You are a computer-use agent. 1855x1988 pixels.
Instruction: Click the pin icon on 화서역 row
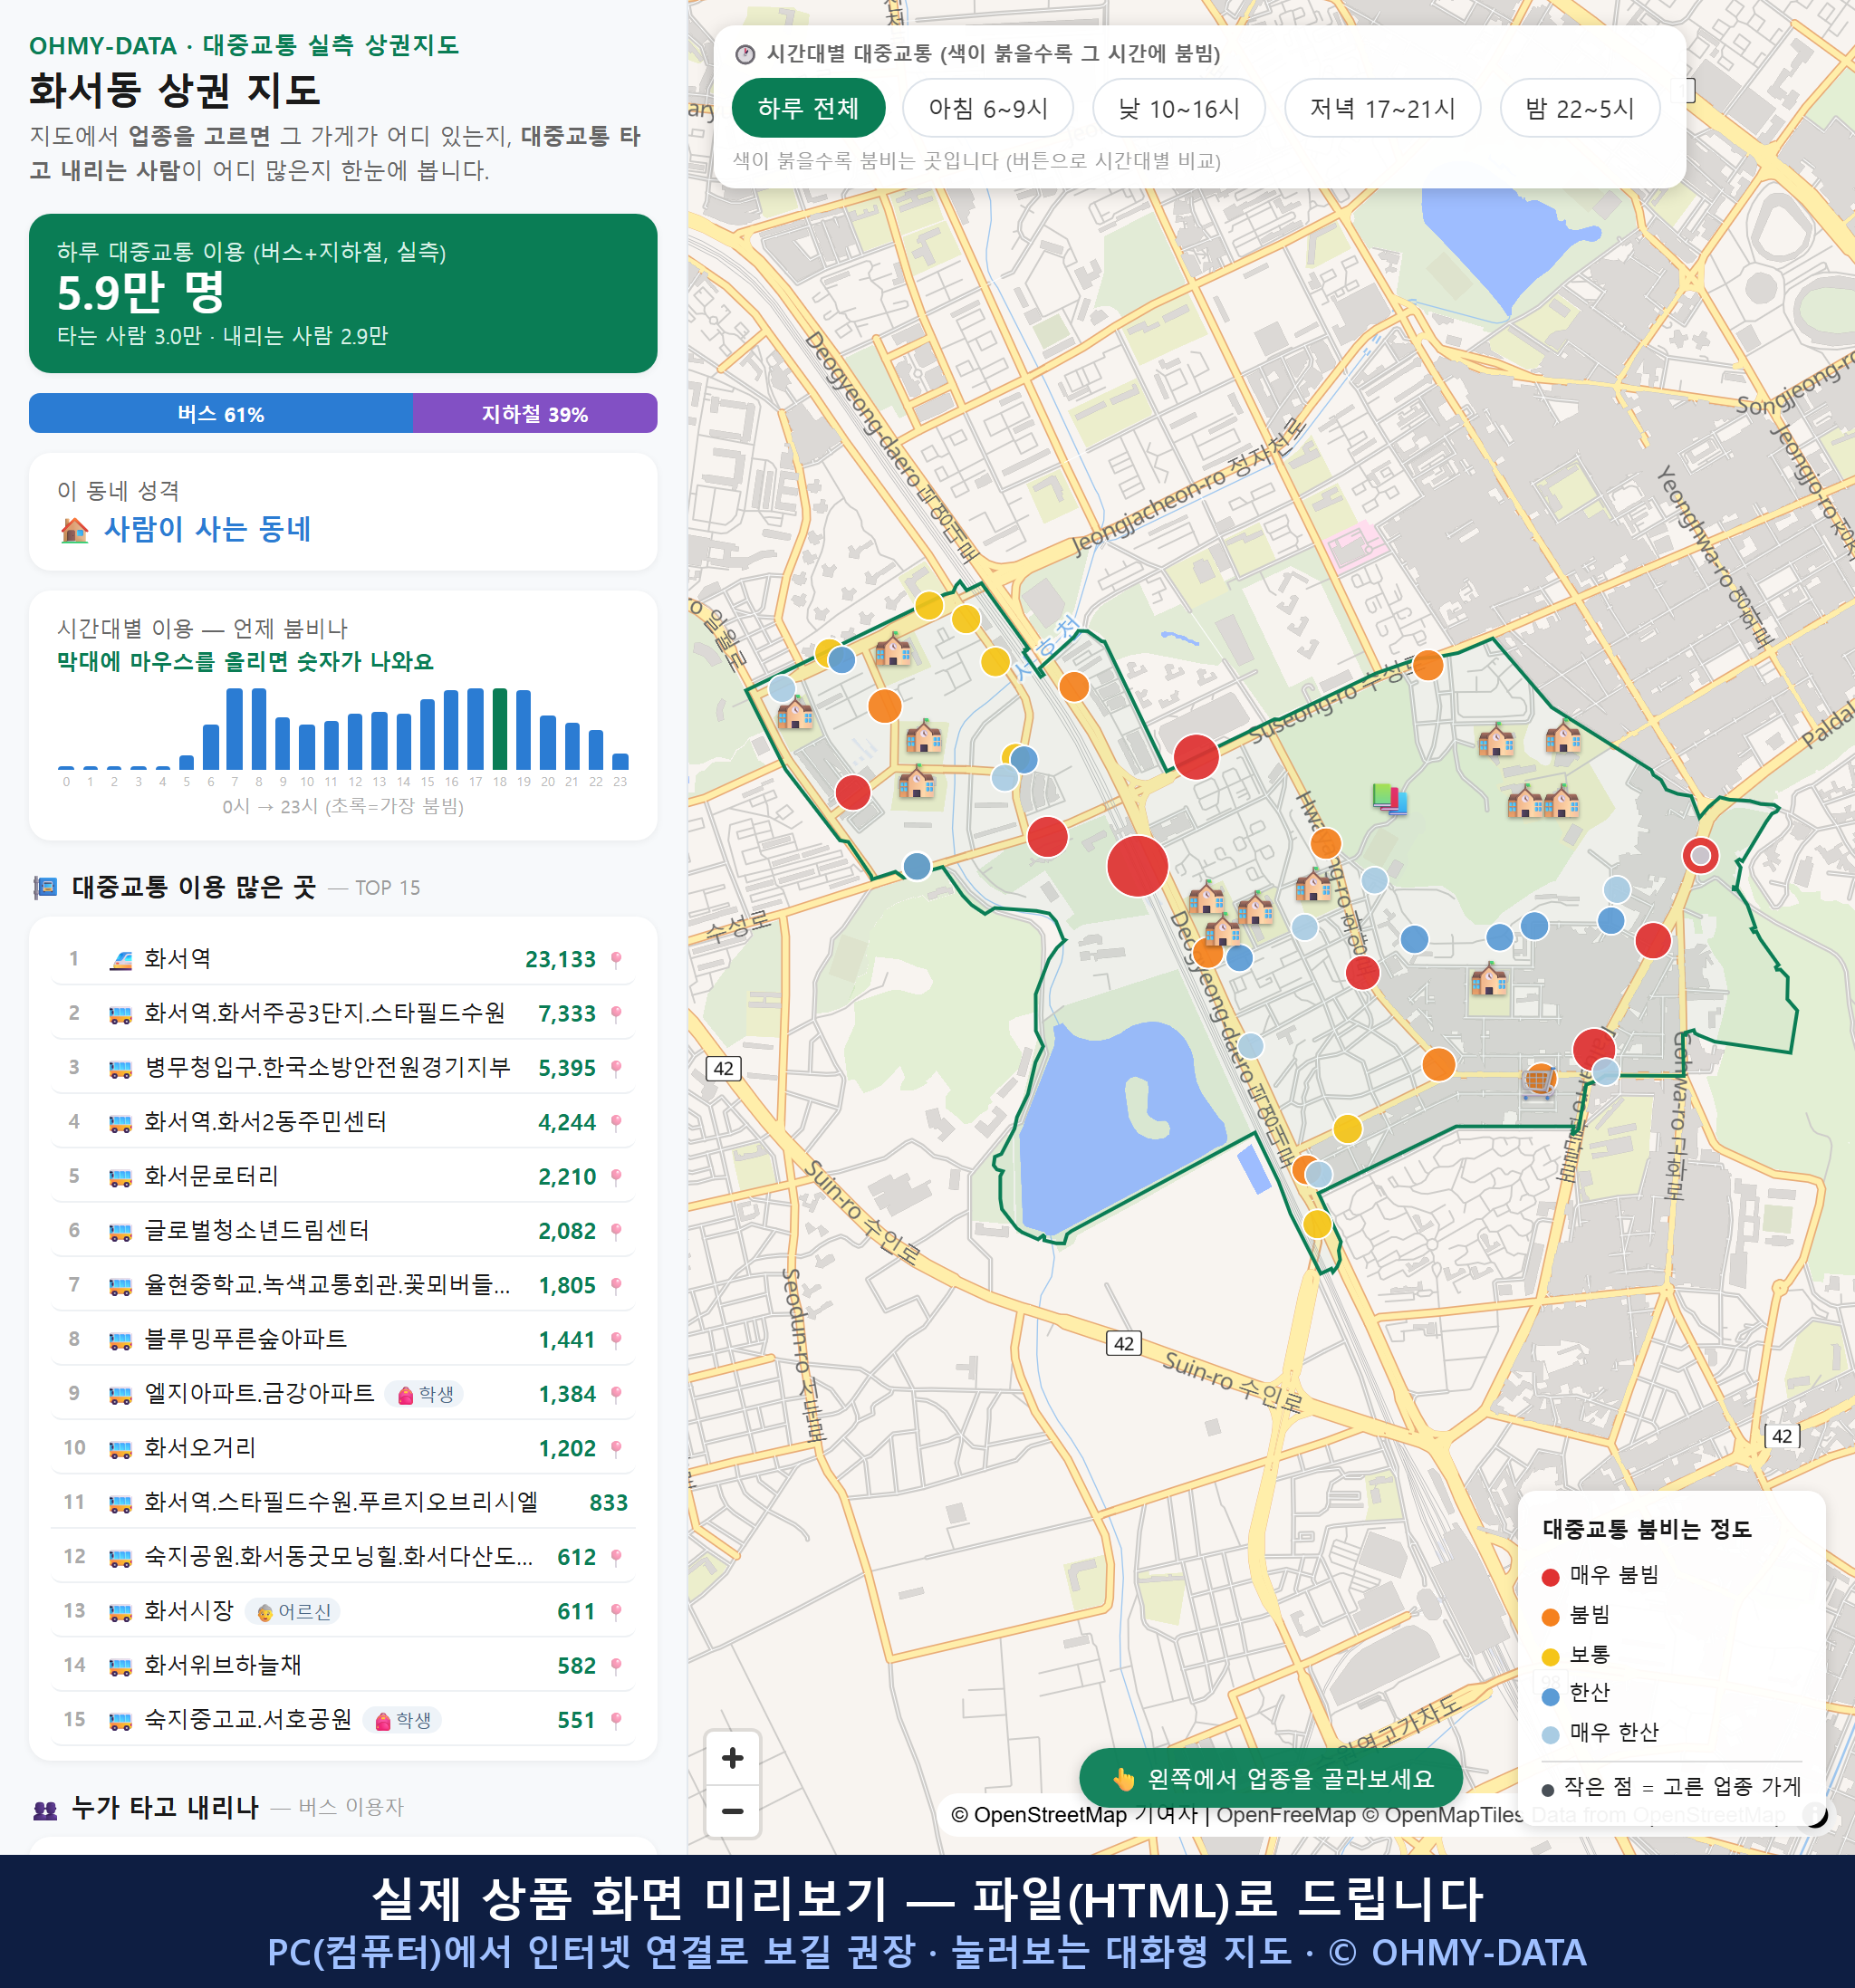click(616, 959)
